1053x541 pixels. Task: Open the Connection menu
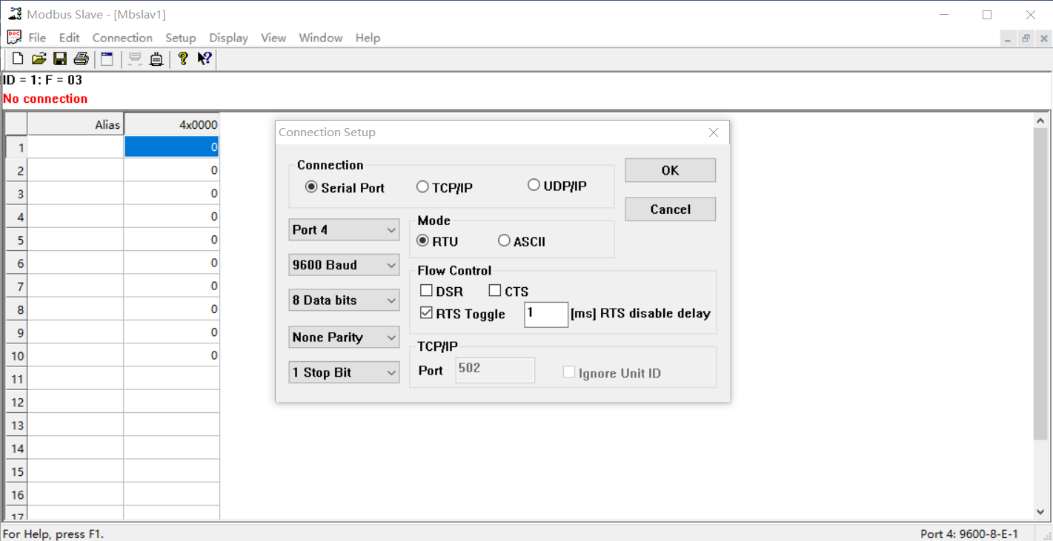click(x=122, y=38)
